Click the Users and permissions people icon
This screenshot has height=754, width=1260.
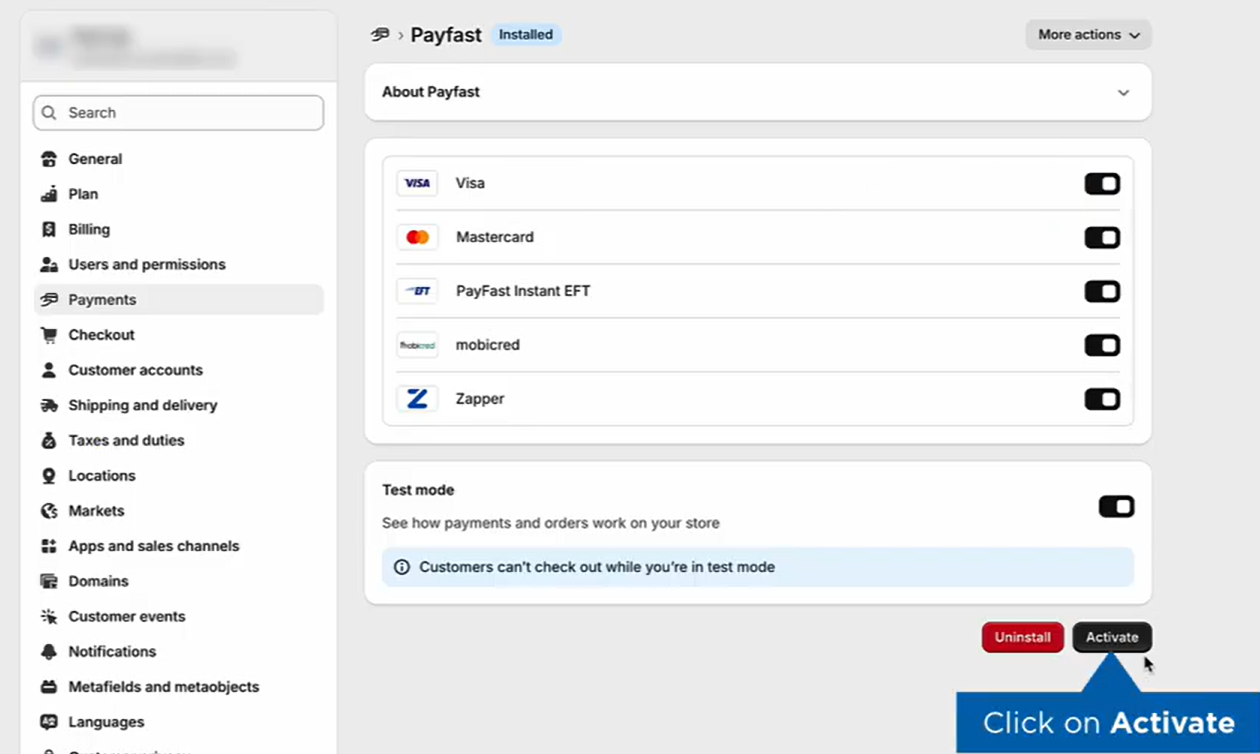[49, 264]
